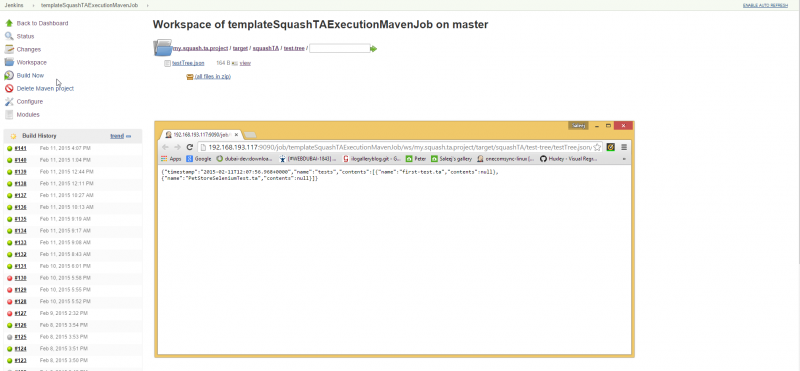Click the zip archive box icon
Image resolution: width=800 pixels, height=371 pixels.
pyautogui.click(x=190, y=77)
